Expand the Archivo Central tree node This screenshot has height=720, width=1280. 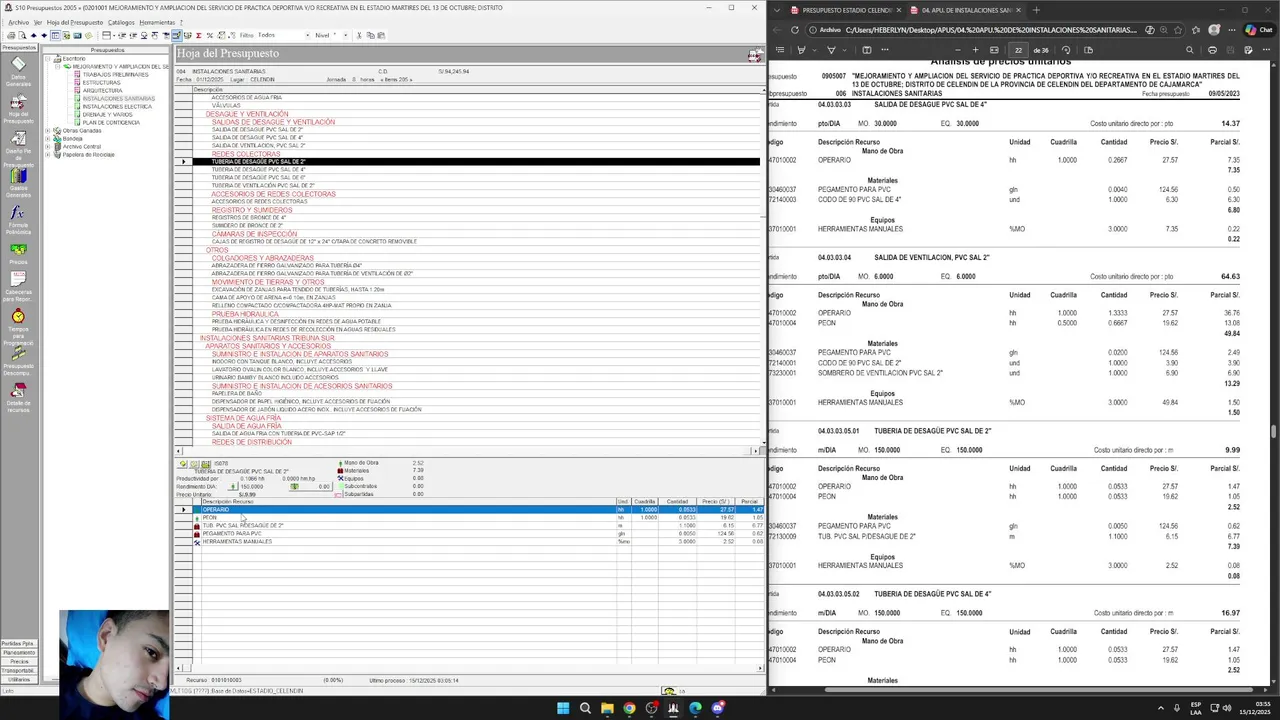[x=47, y=147]
